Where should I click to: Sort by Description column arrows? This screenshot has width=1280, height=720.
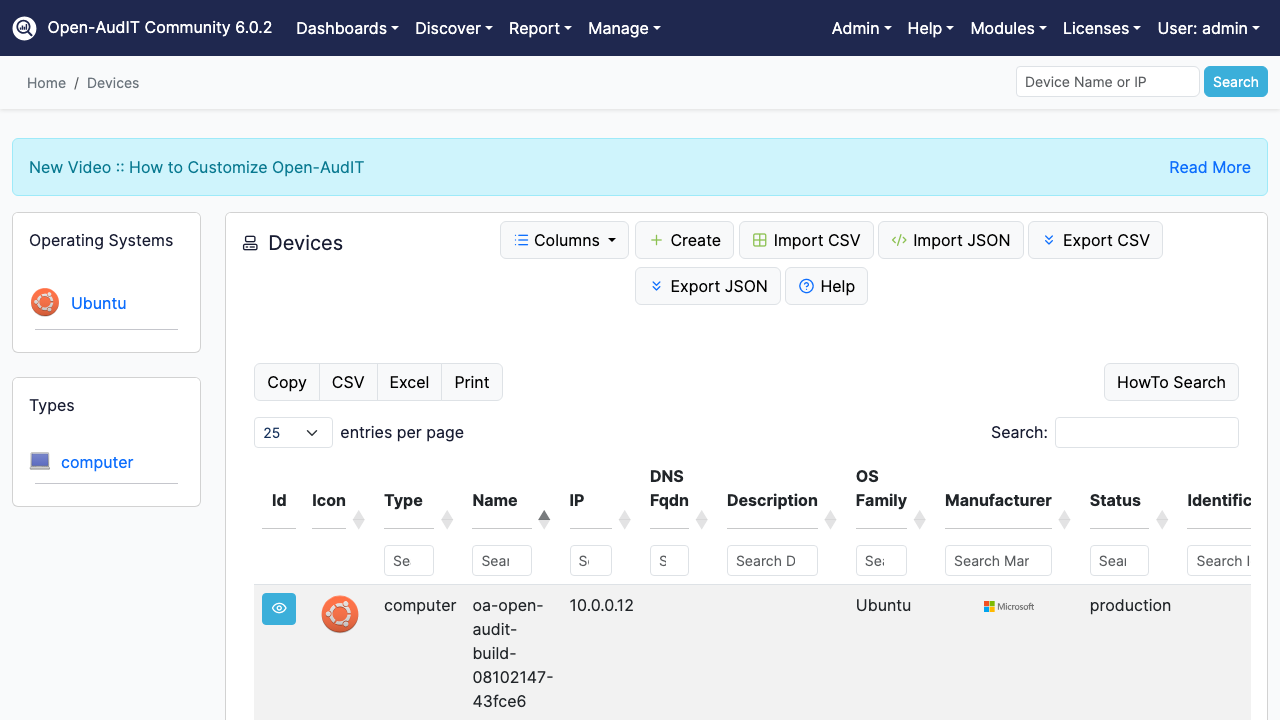click(830, 520)
